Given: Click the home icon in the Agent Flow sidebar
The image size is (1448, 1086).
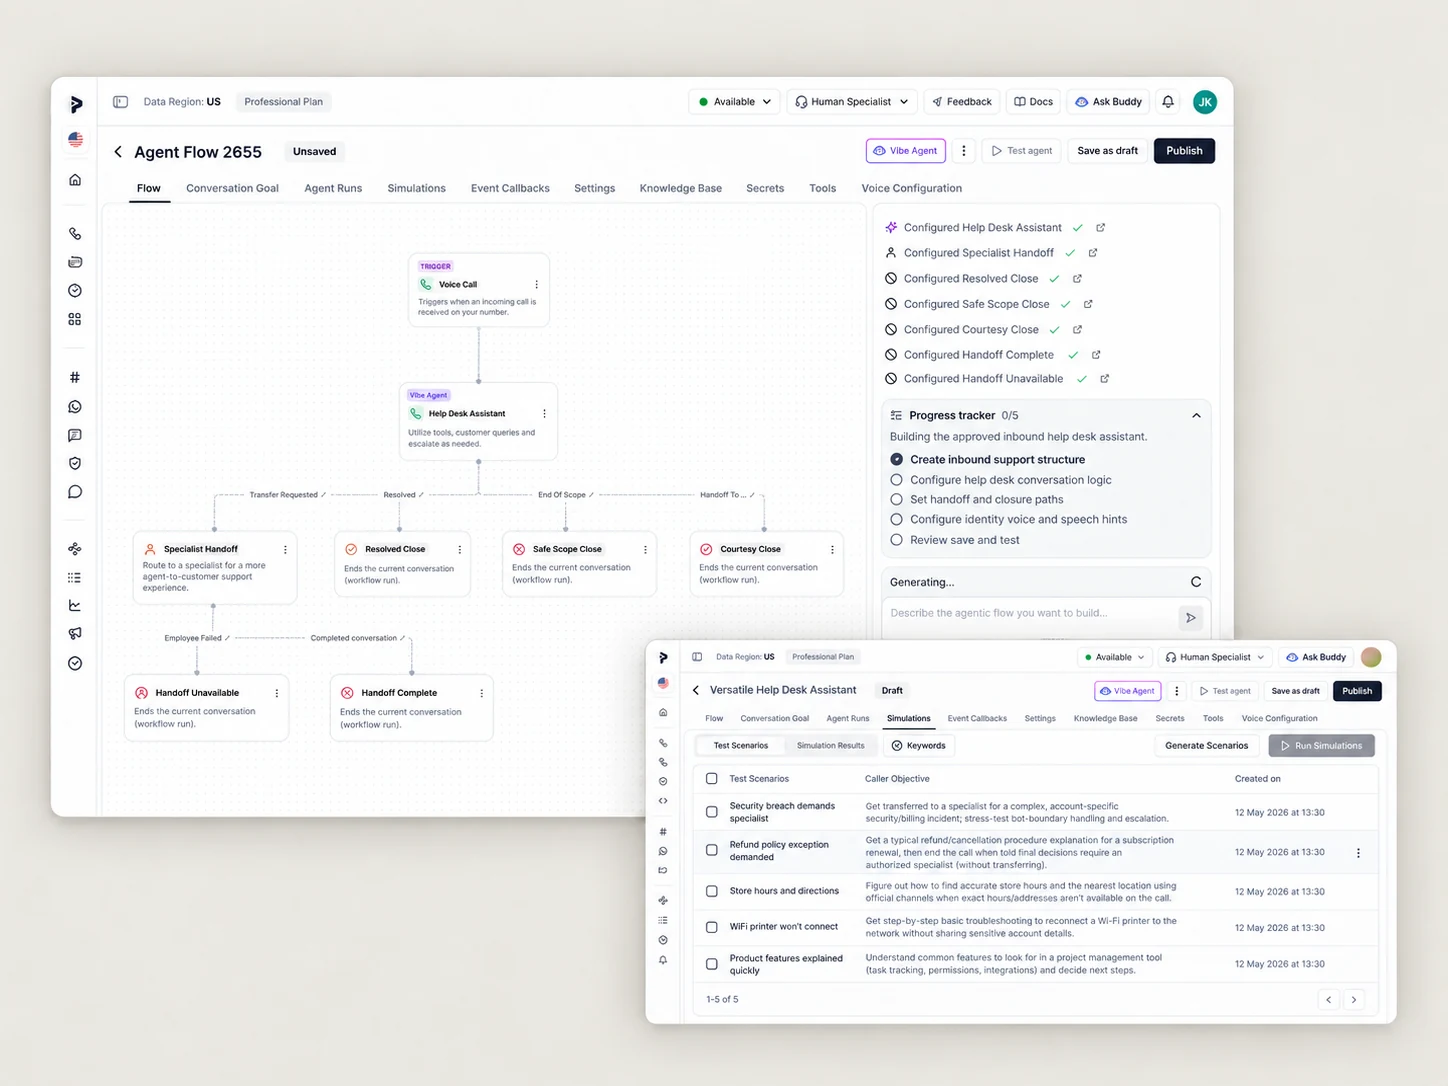Looking at the screenshot, I should (x=75, y=180).
